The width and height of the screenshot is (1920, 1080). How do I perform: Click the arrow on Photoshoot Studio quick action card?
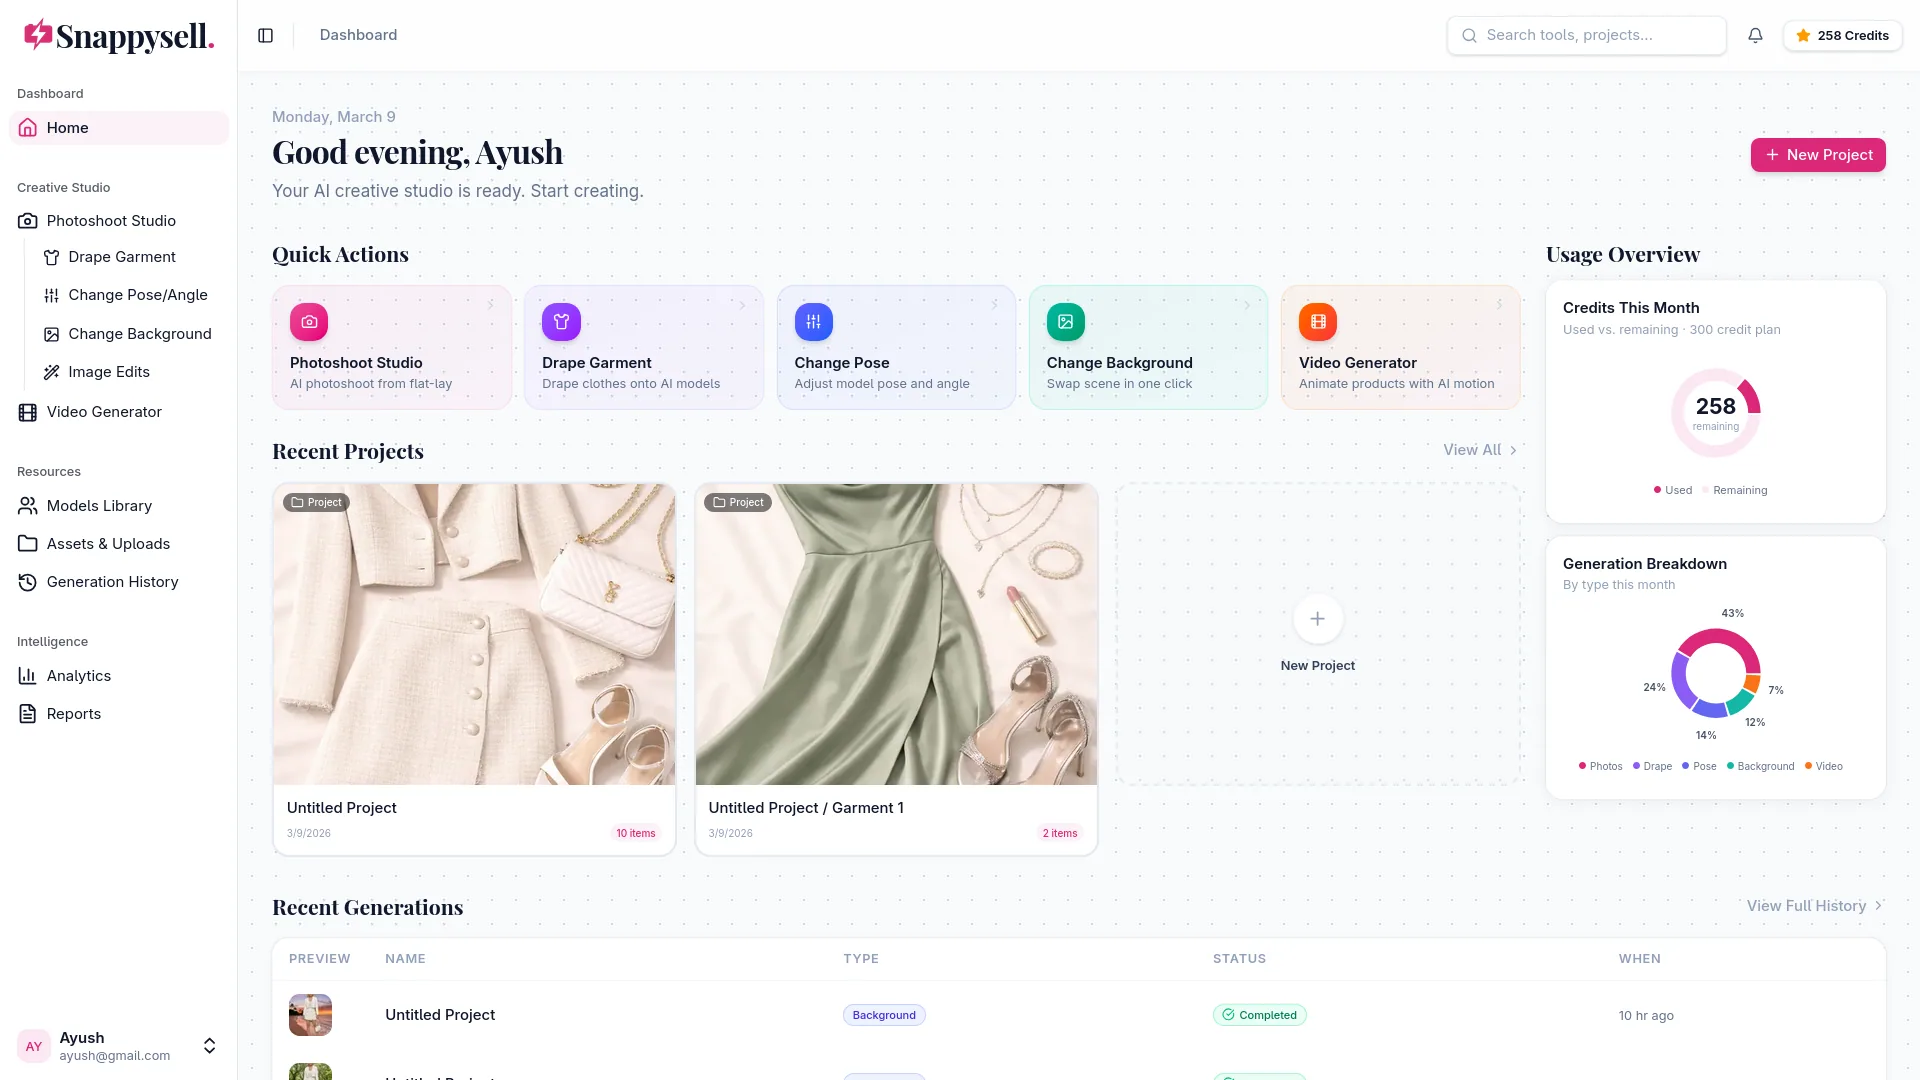pyautogui.click(x=491, y=305)
